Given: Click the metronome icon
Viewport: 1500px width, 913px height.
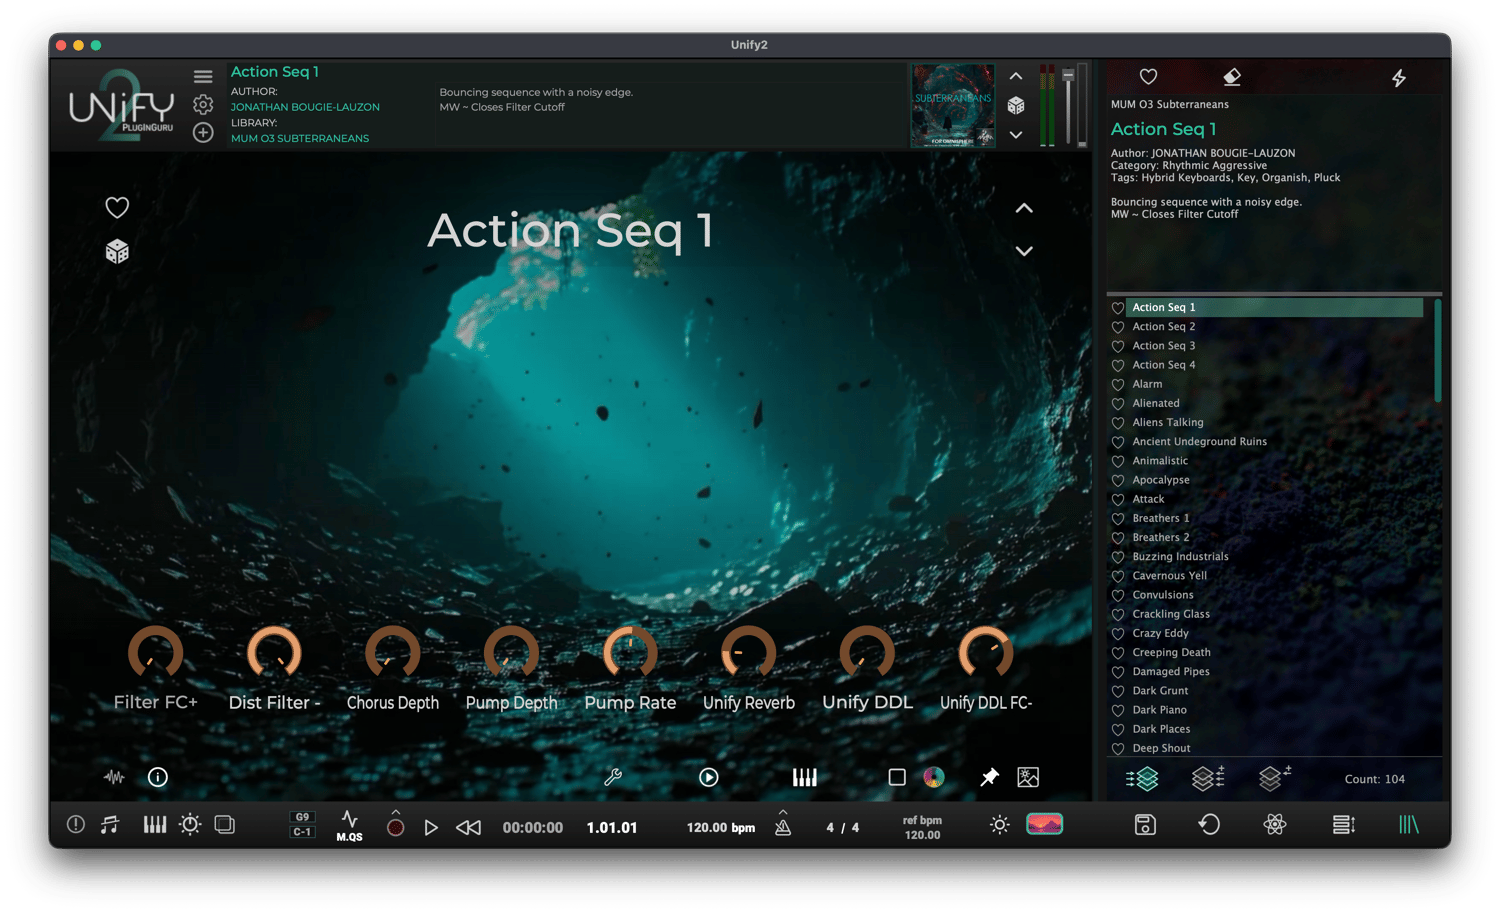Looking at the screenshot, I should coord(783,825).
